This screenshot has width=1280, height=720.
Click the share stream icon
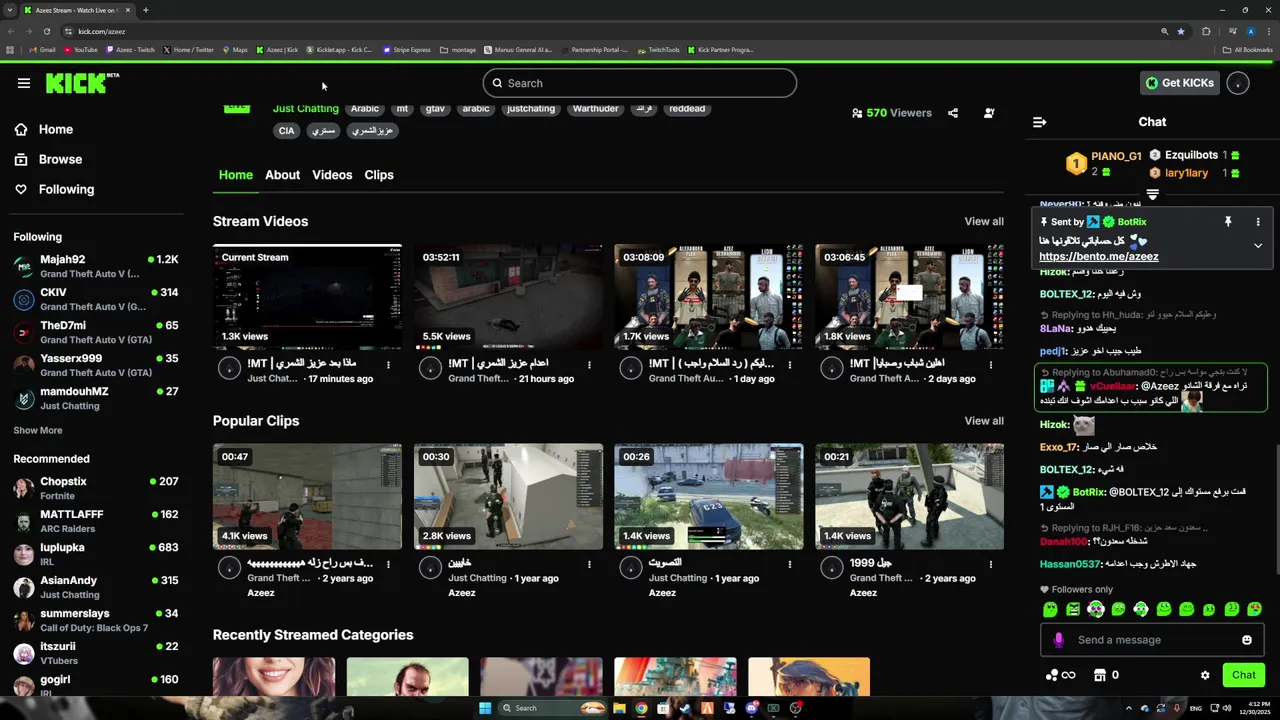pyautogui.click(x=953, y=113)
